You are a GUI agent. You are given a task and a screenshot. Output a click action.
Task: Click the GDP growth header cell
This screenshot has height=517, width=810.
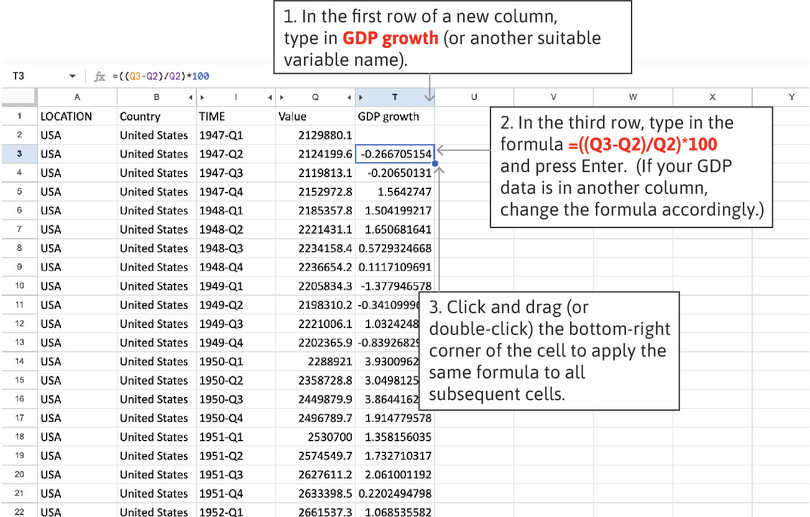[x=395, y=116]
